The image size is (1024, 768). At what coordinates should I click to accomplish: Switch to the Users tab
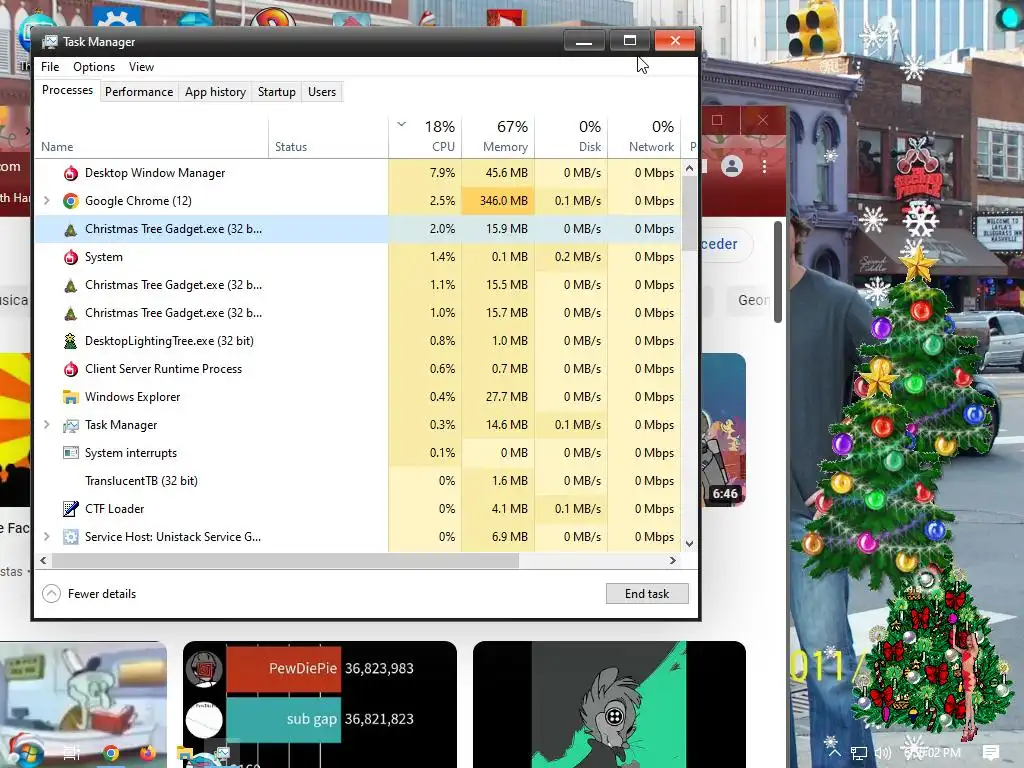click(322, 92)
